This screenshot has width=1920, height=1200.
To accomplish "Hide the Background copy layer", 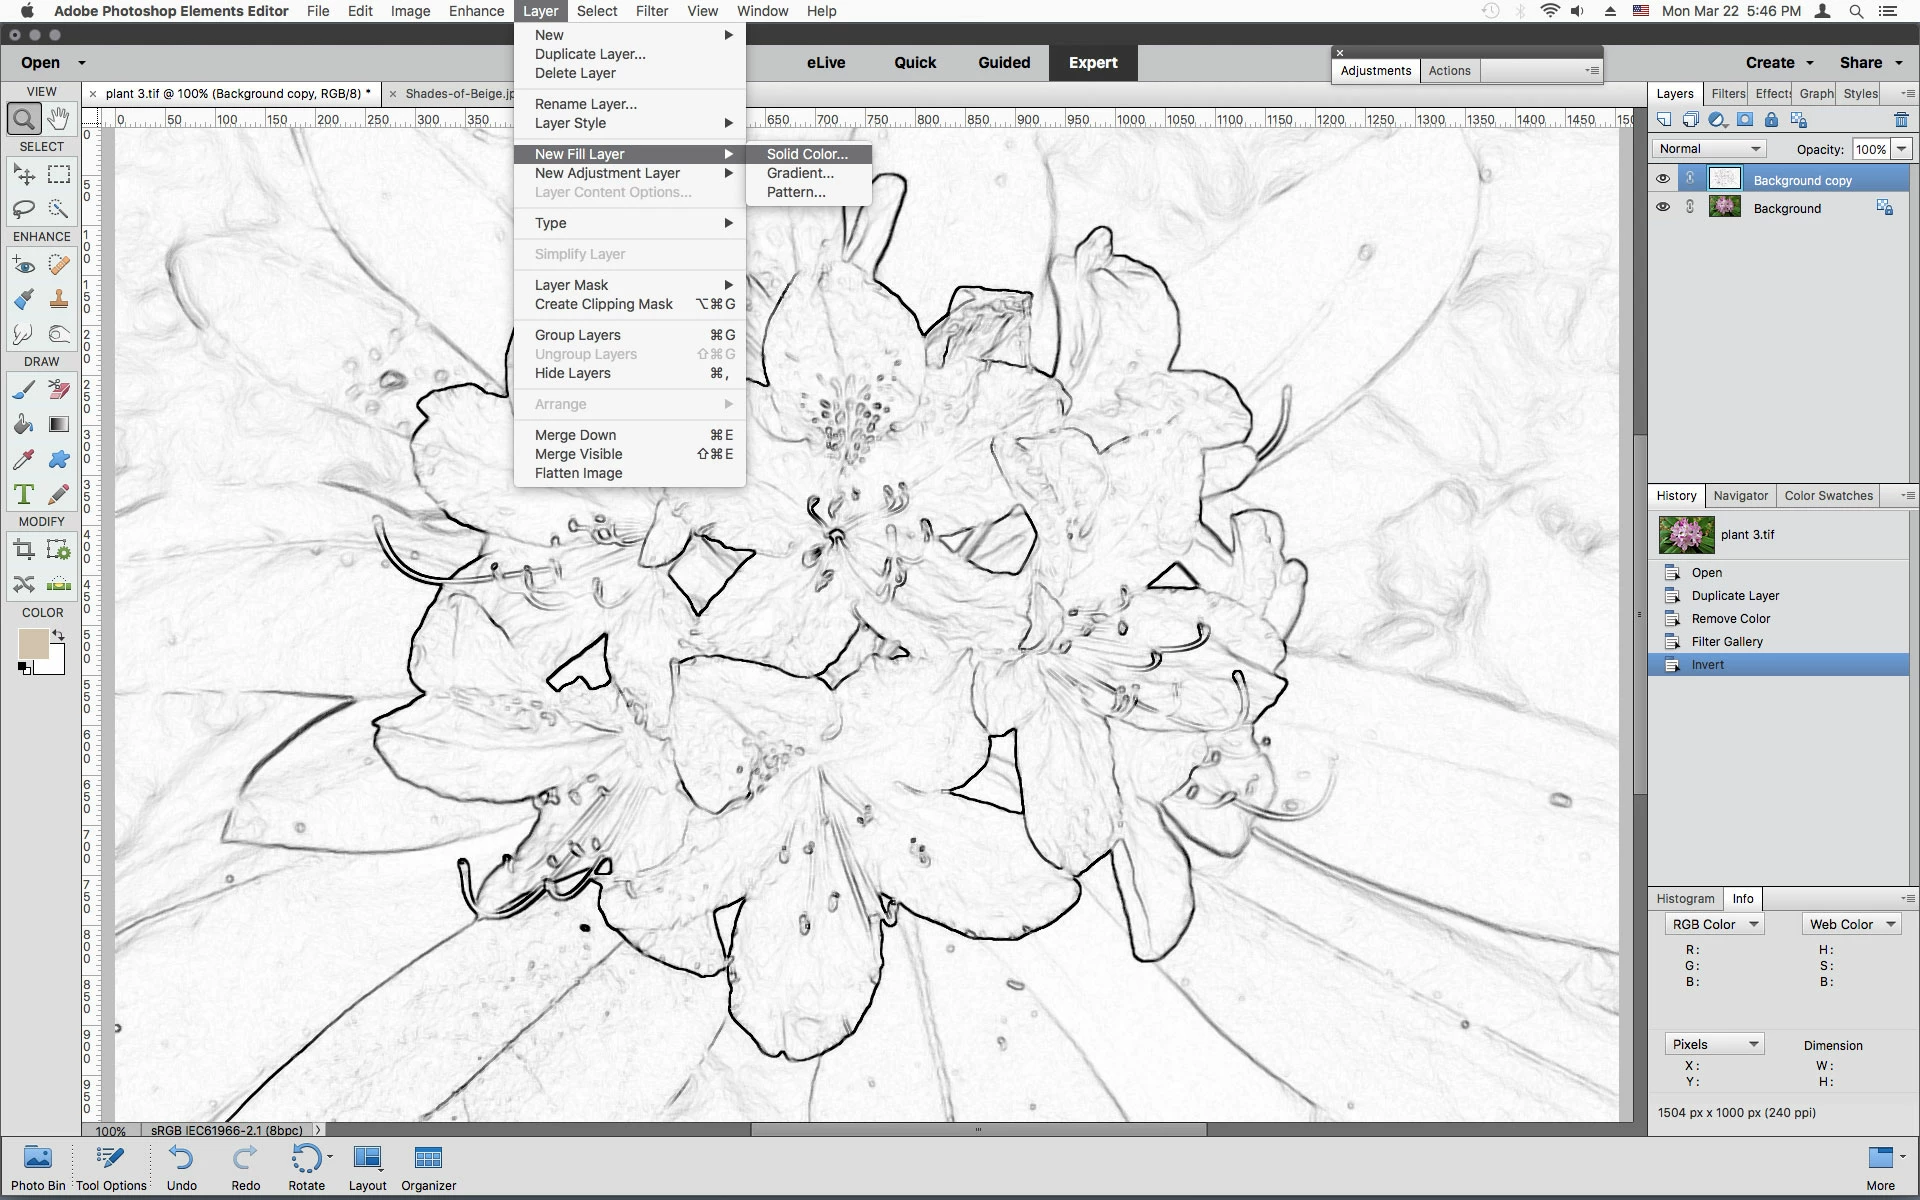I will 1662,179.
